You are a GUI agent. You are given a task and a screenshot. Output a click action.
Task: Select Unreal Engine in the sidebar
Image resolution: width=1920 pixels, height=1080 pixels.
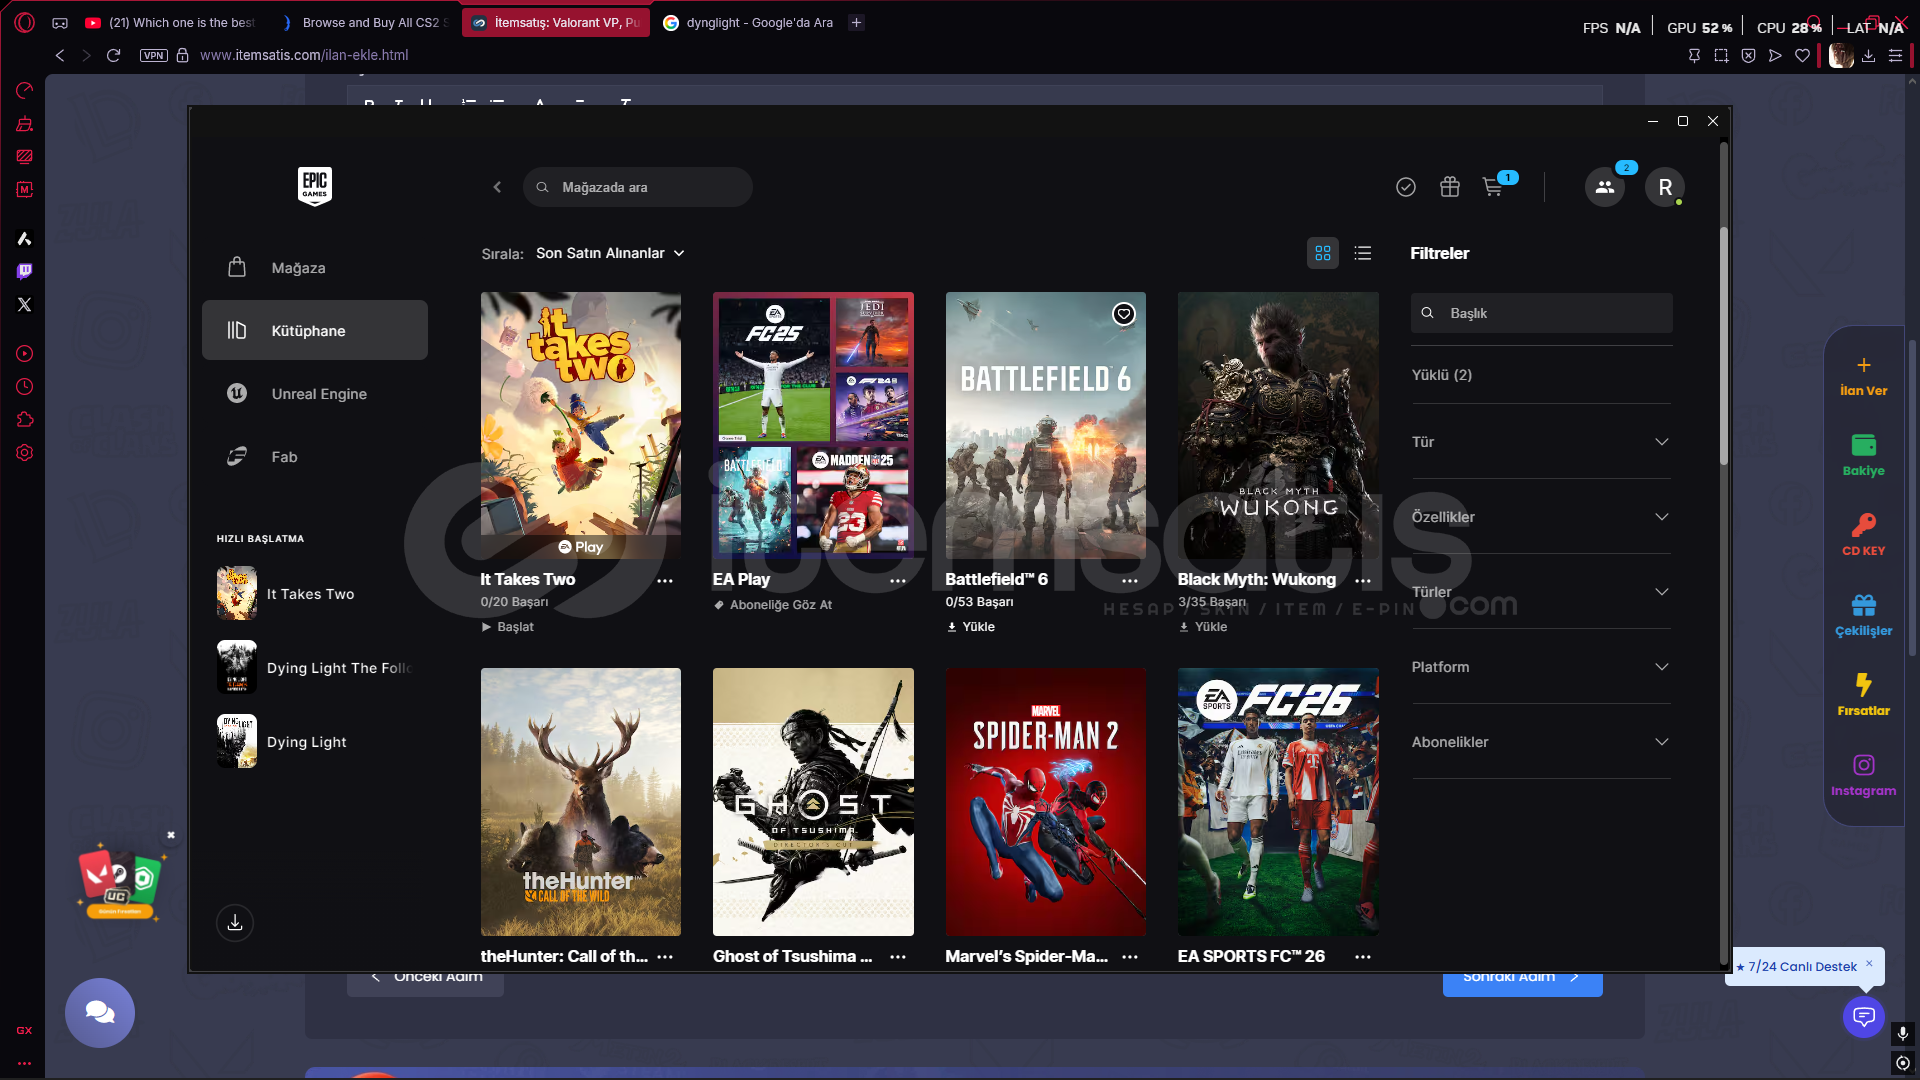point(318,394)
